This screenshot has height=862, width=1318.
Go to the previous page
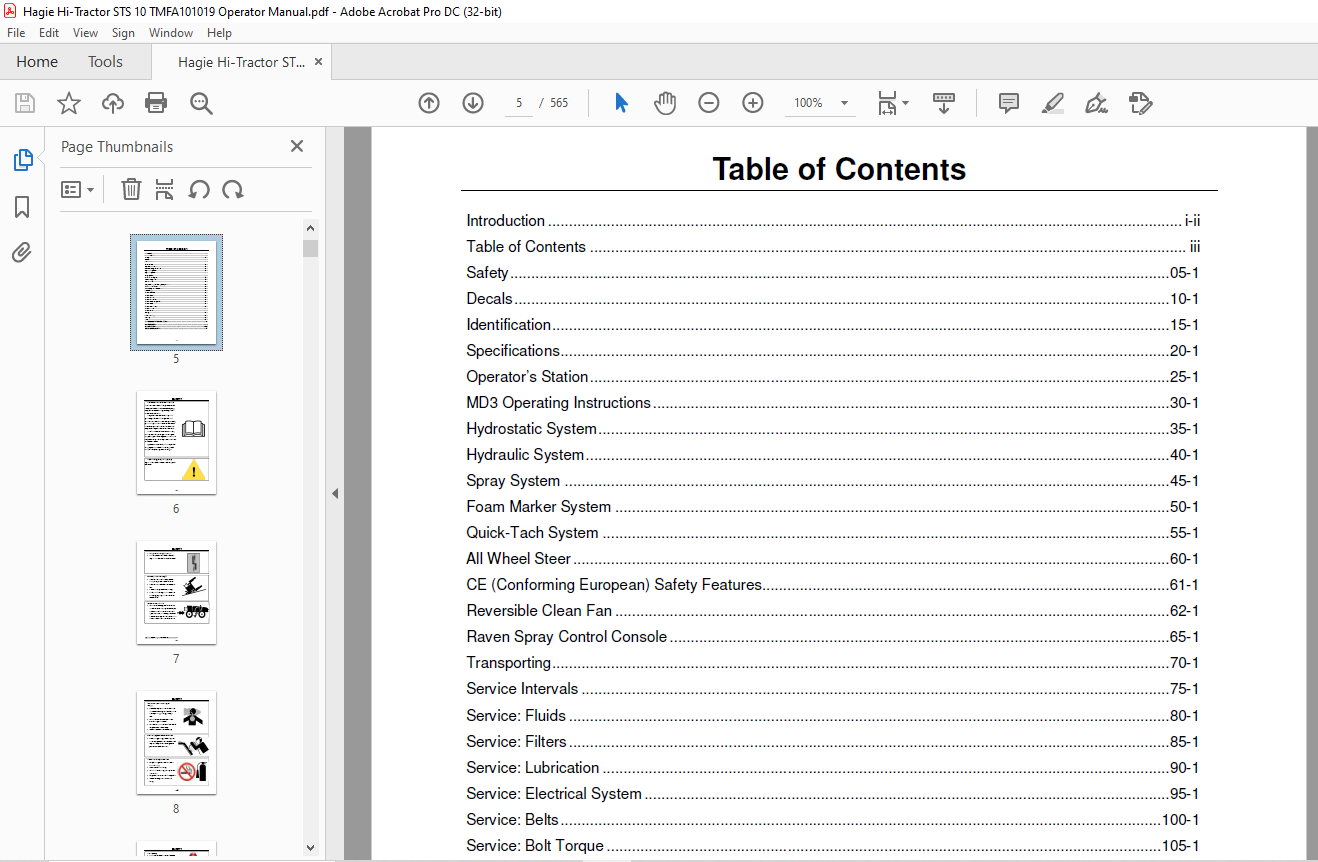pyautogui.click(x=429, y=103)
